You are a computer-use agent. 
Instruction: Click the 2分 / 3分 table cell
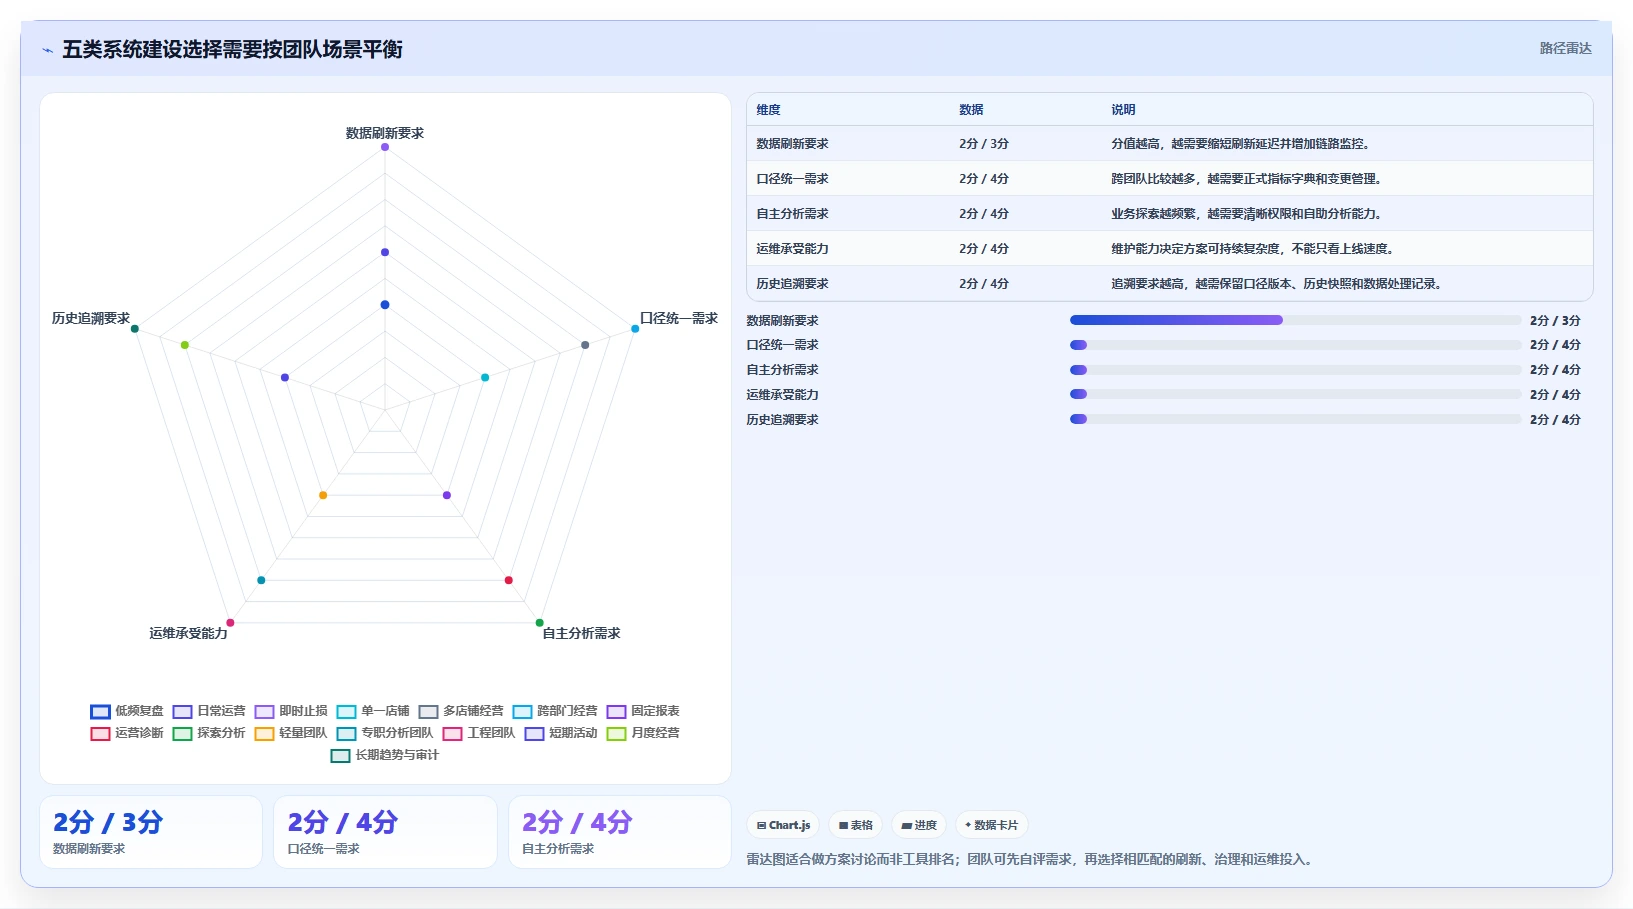(x=984, y=144)
